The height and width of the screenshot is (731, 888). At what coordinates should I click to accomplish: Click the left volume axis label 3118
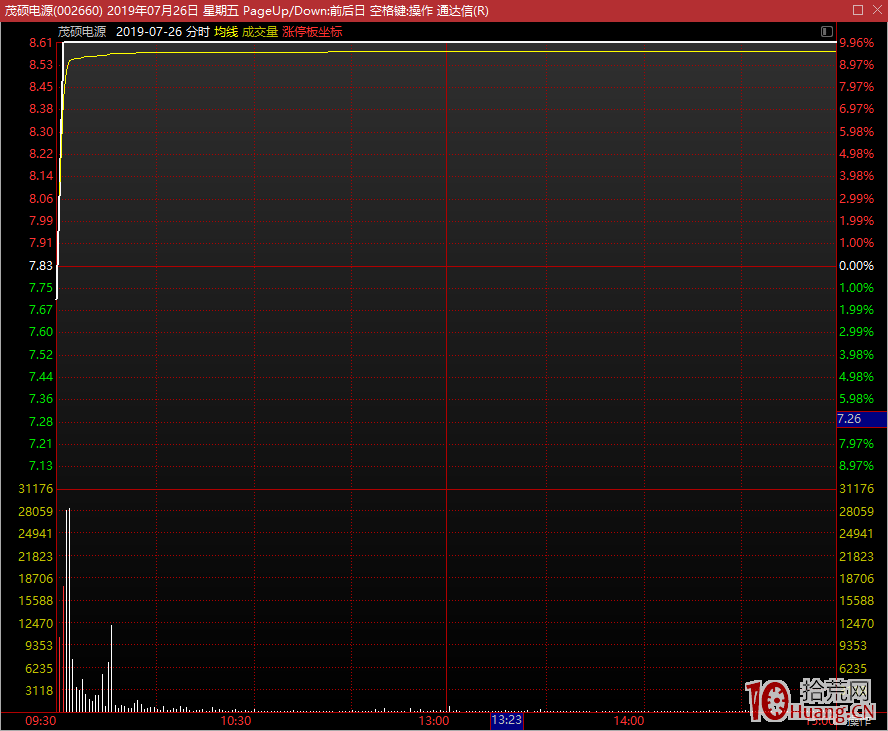pos(39,691)
